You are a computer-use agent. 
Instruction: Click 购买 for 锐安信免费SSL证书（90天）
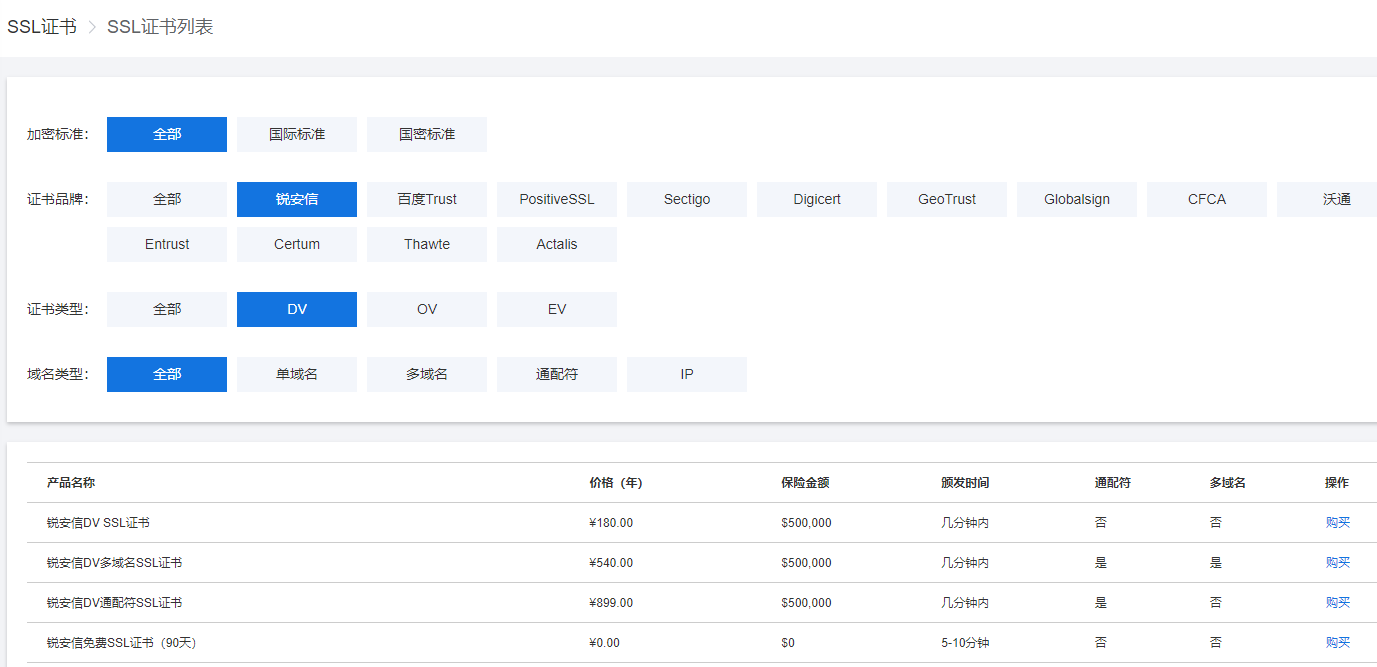coord(1338,642)
